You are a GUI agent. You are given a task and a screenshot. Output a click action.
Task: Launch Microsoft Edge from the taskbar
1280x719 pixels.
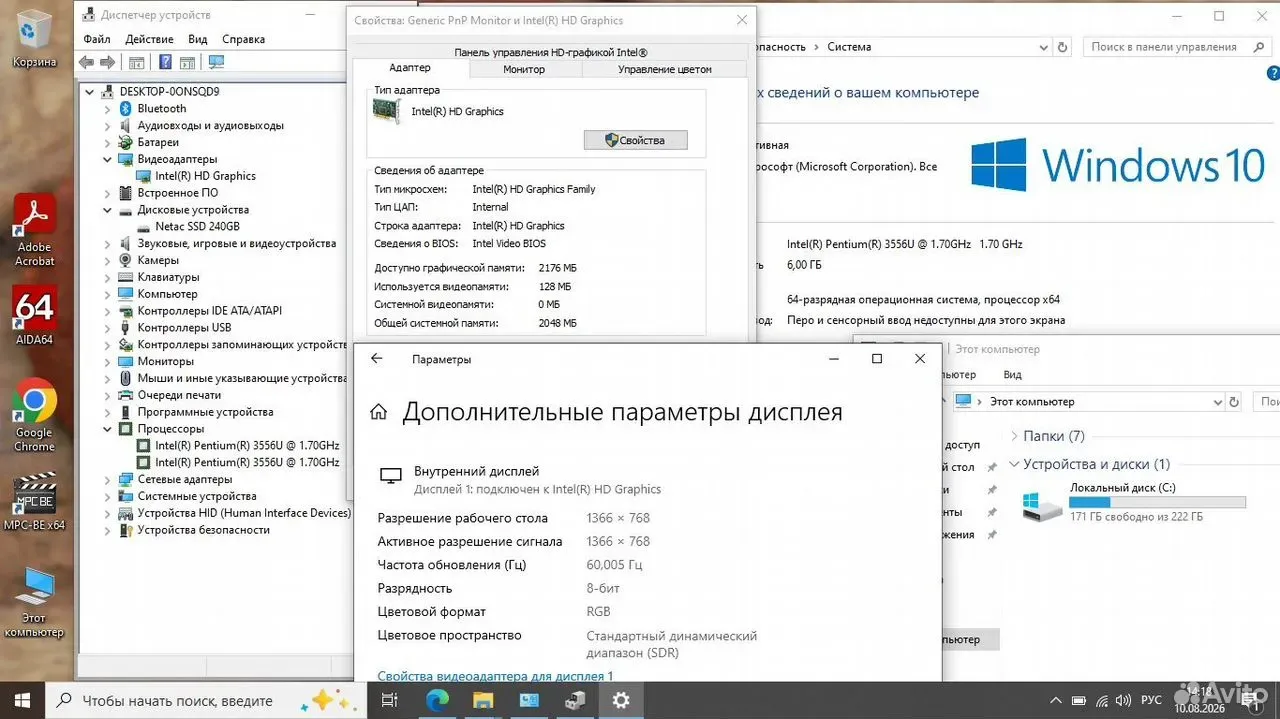(x=437, y=701)
